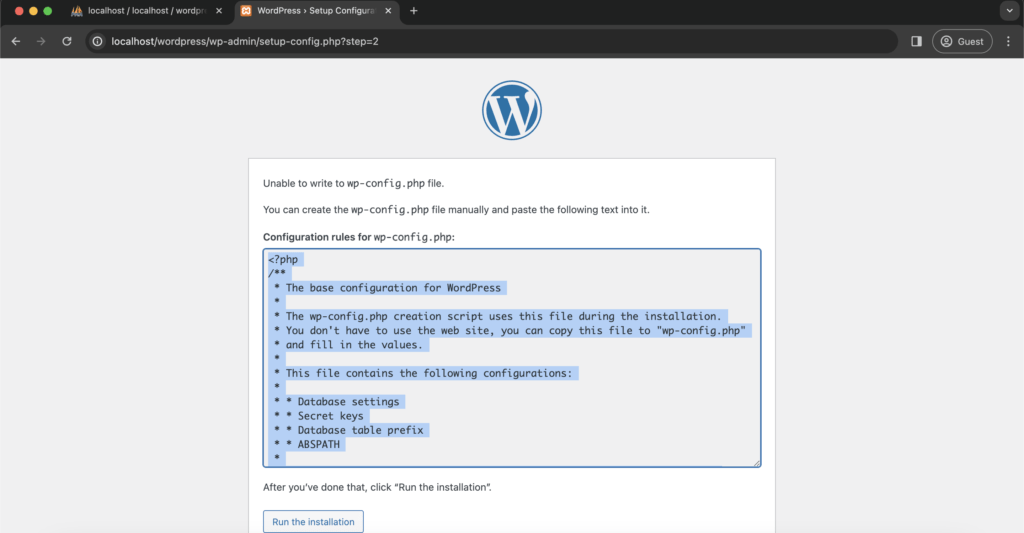
Task: Click the browser back arrow
Action: [x=16, y=41]
